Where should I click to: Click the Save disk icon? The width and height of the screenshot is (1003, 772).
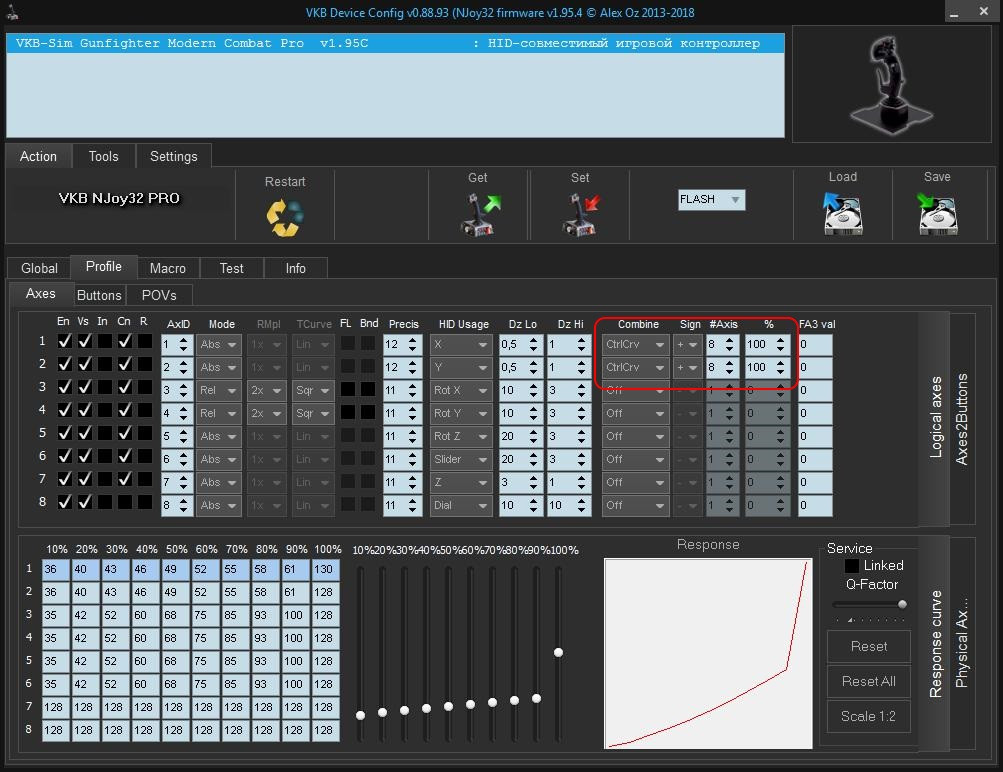pyautogui.click(x=937, y=213)
